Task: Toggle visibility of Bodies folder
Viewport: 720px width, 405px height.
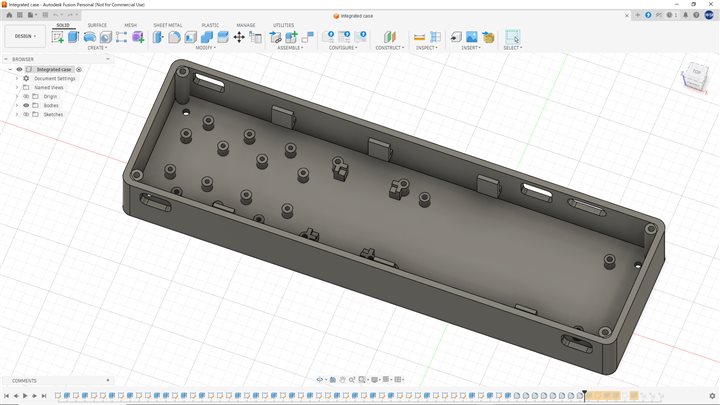Action: (x=26, y=106)
